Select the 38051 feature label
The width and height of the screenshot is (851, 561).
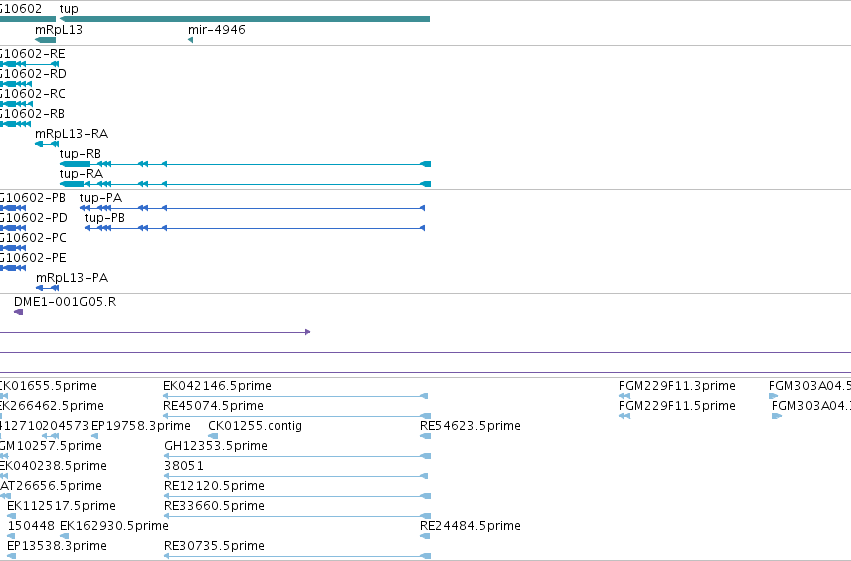184,466
